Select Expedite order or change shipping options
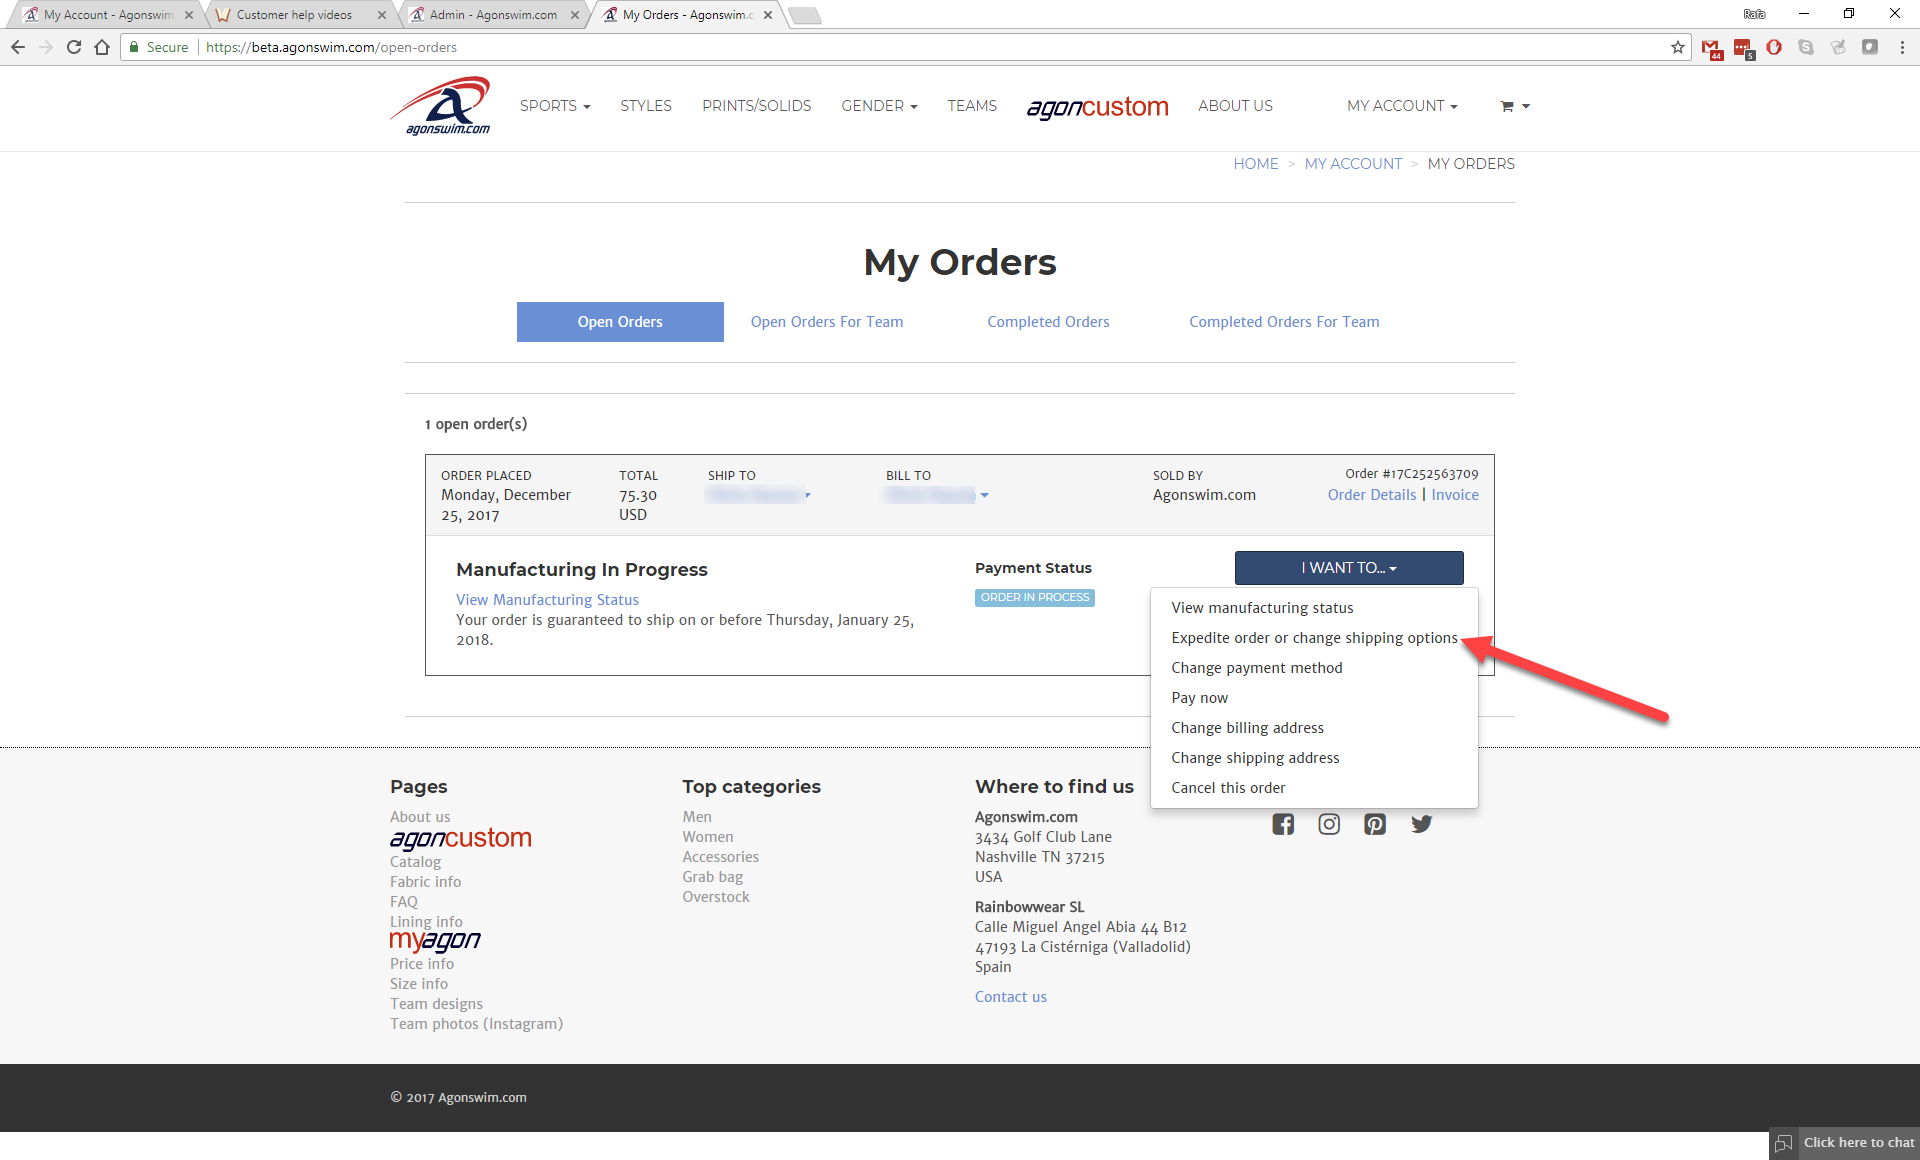This screenshot has width=1920, height=1160. (x=1314, y=638)
